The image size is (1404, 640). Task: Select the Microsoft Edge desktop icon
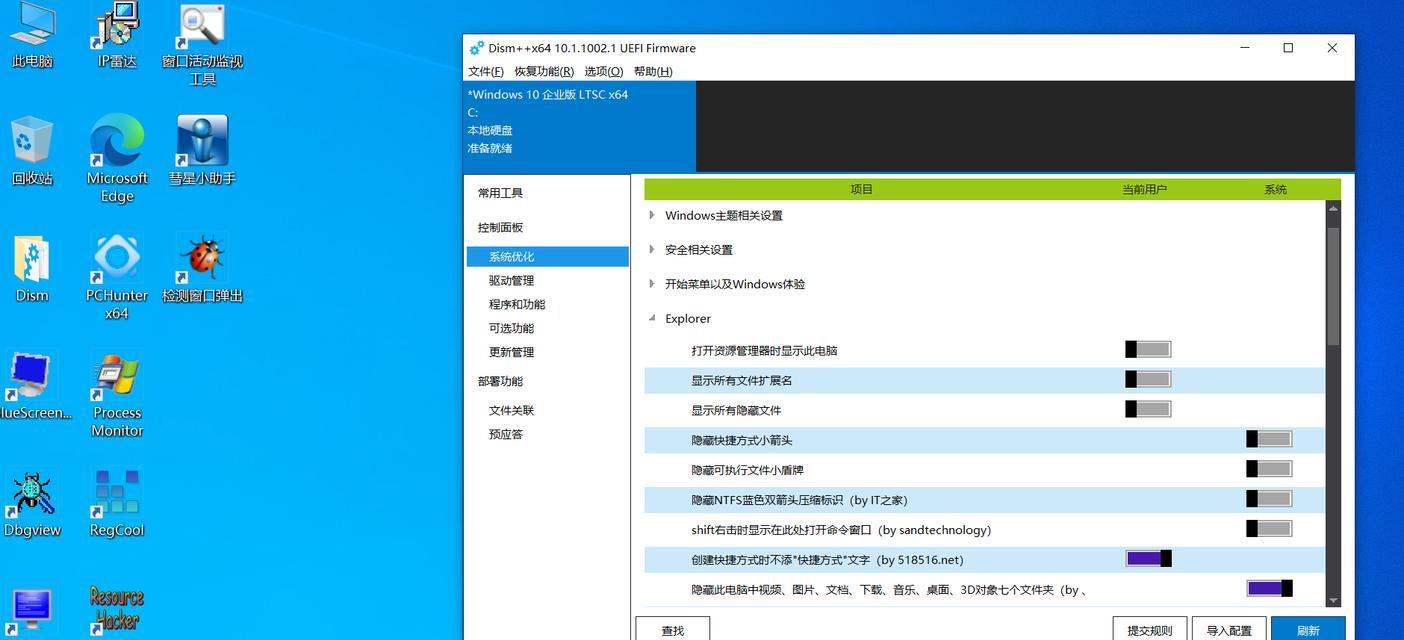(117, 160)
